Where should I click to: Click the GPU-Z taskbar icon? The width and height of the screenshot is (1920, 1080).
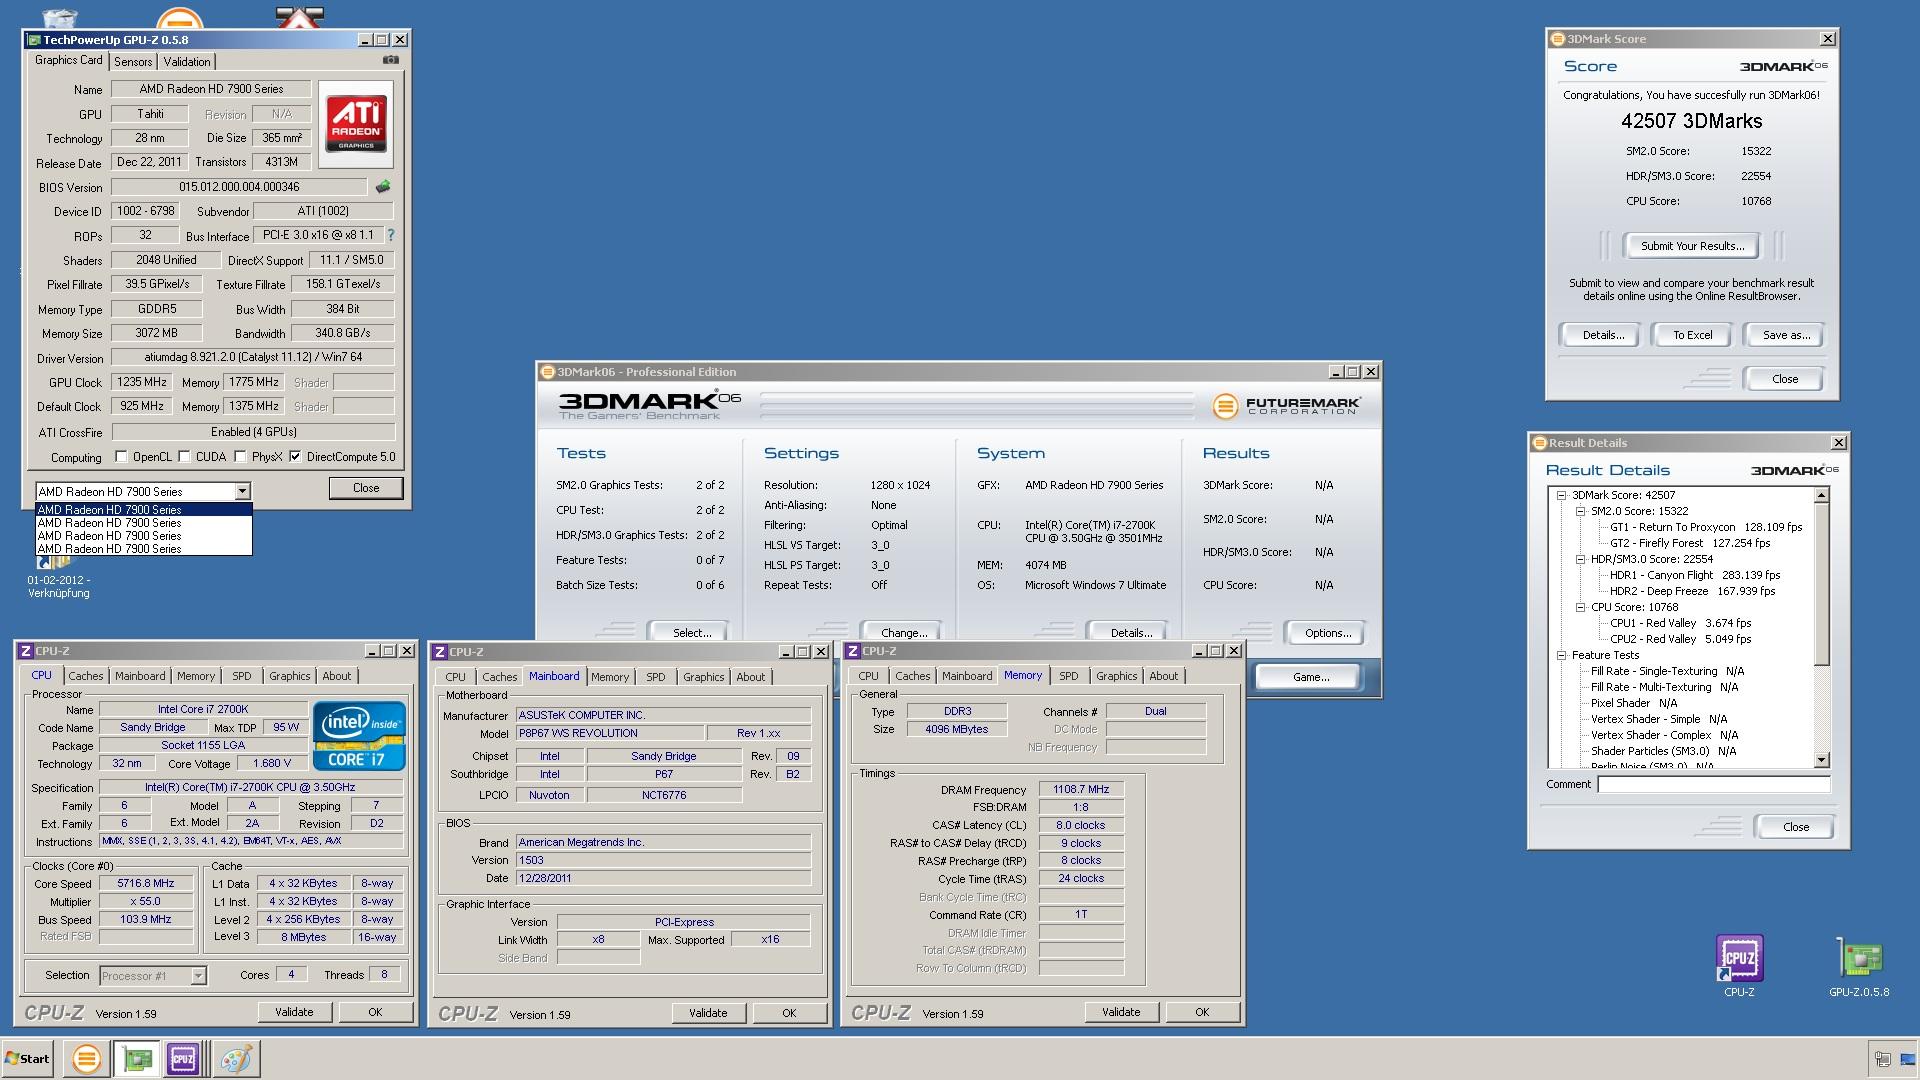pyautogui.click(x=136, y=1059)
